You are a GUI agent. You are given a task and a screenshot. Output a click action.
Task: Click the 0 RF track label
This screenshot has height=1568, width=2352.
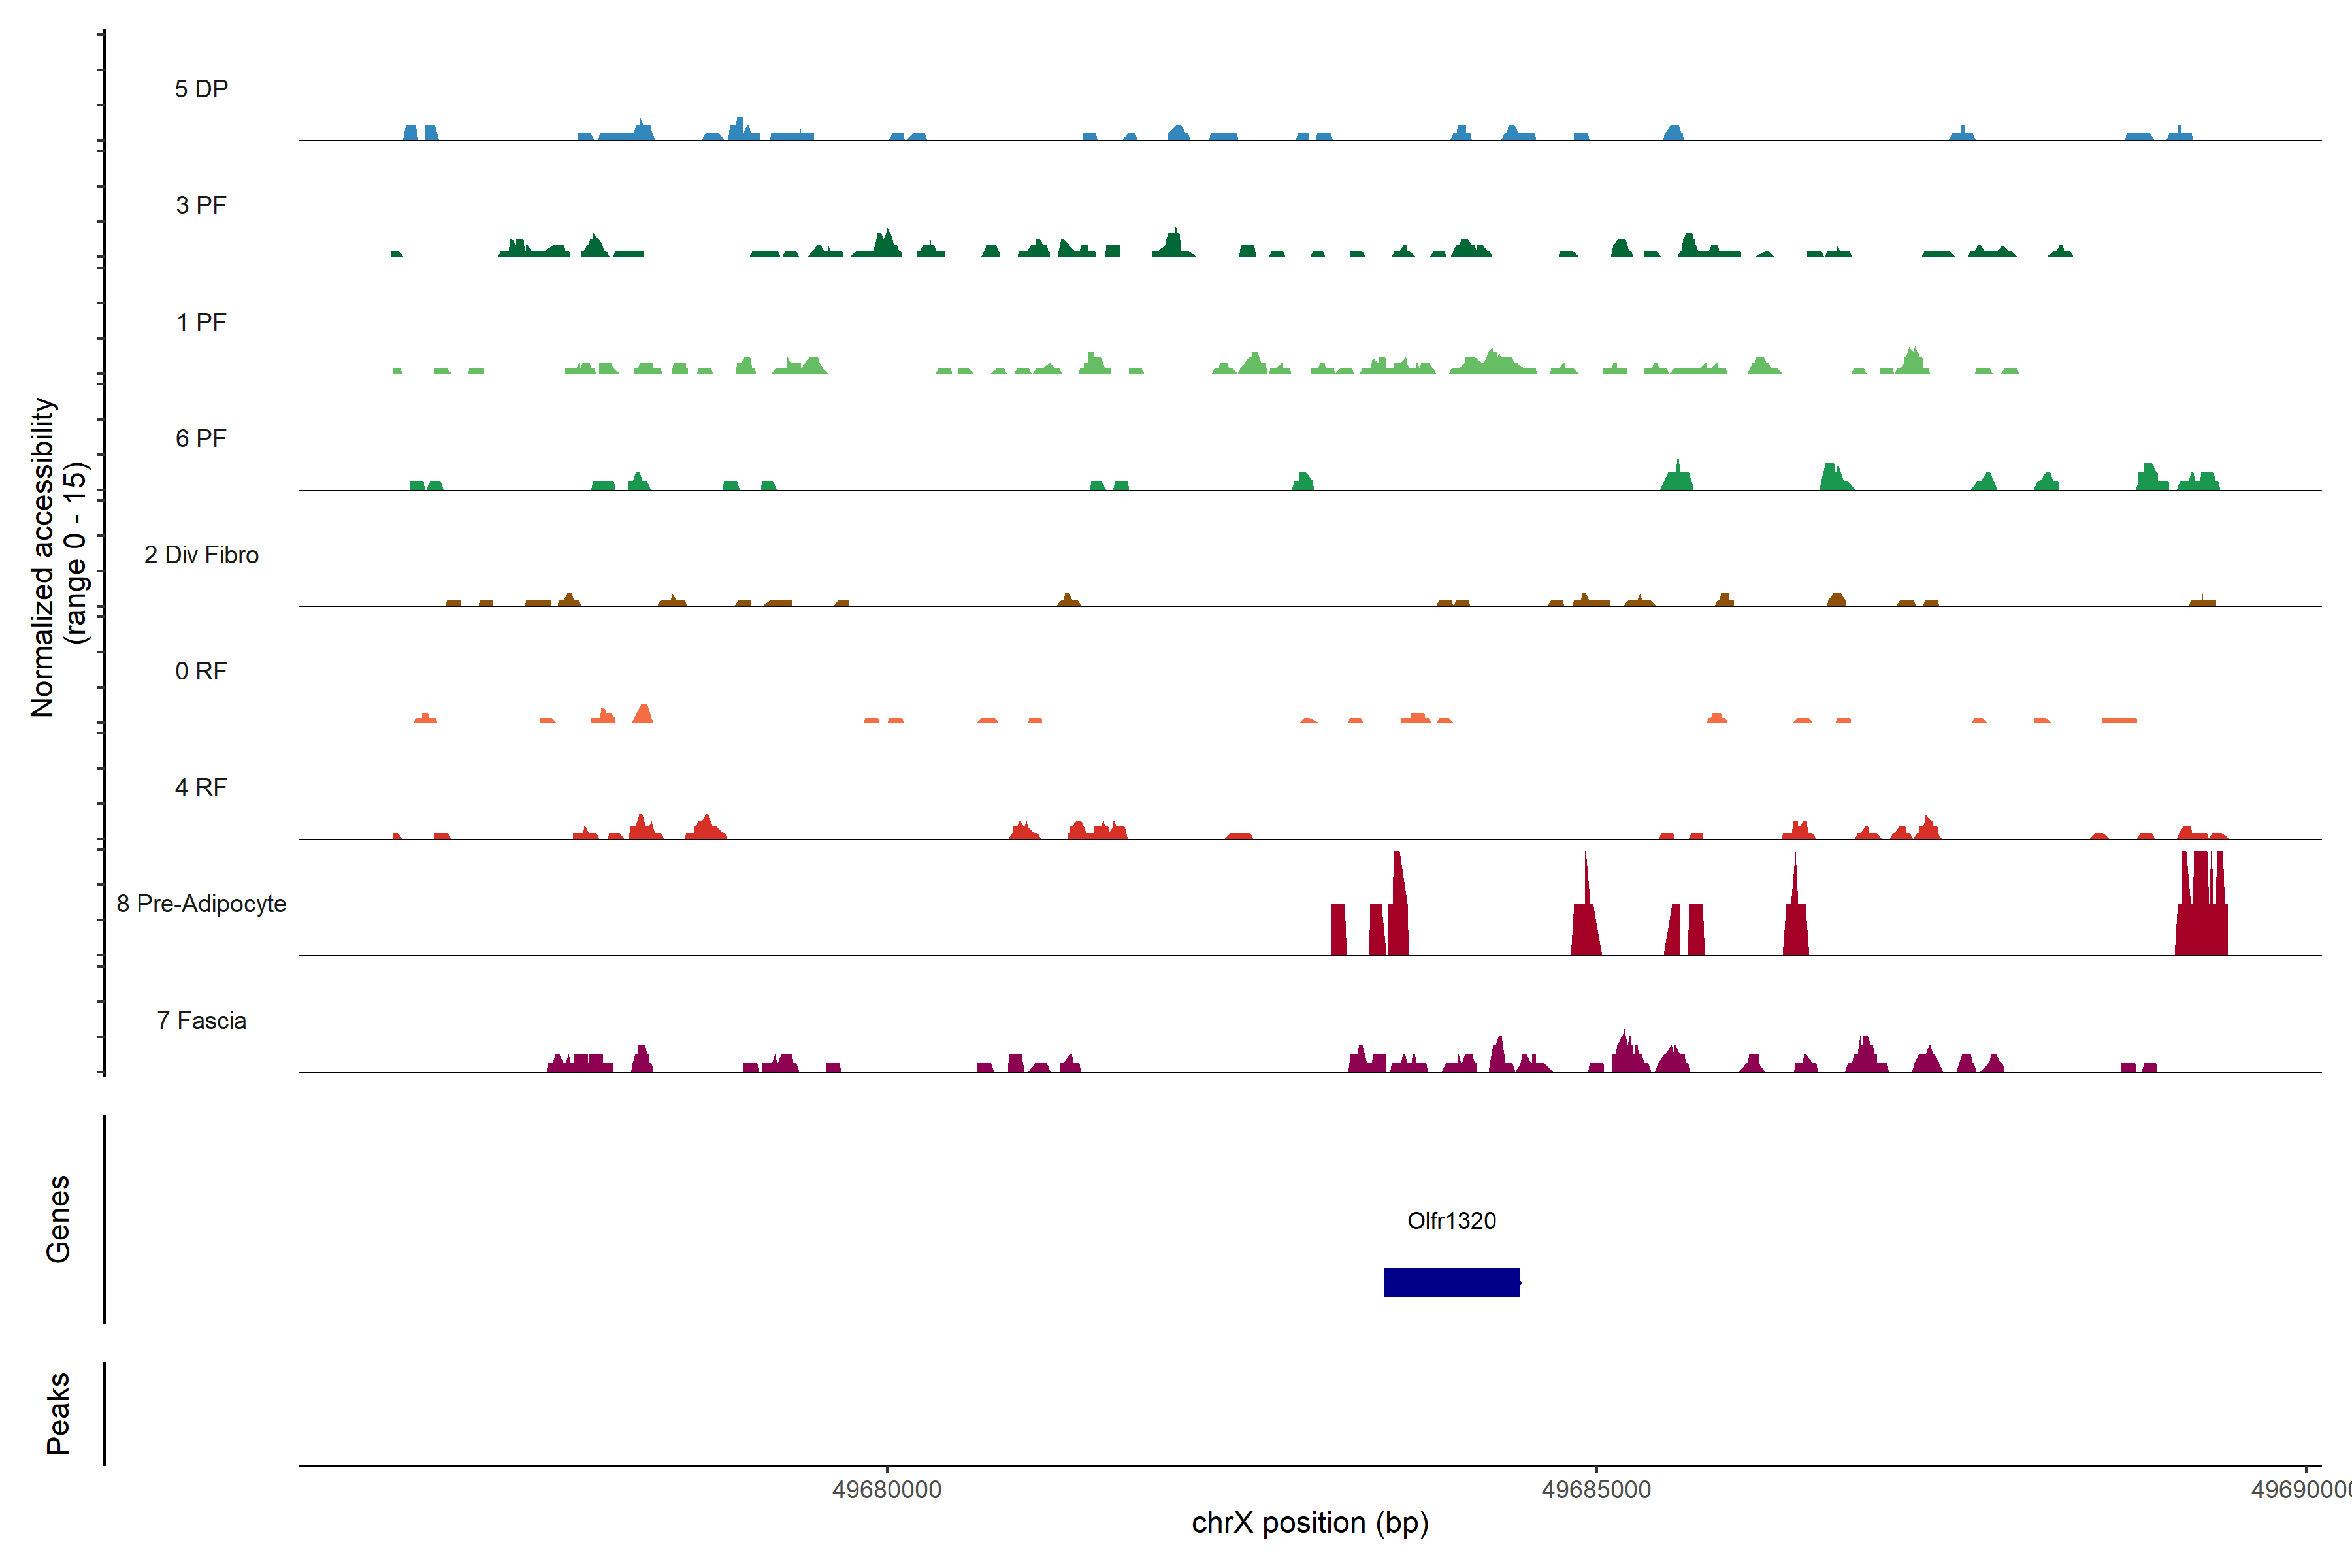tap(201, 671)
